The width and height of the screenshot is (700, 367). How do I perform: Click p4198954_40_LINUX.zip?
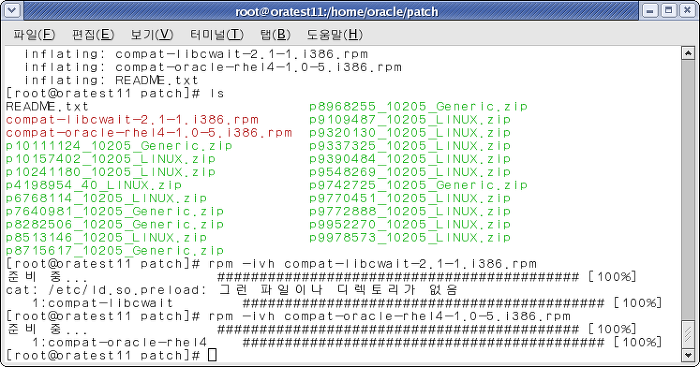(94, 185)
